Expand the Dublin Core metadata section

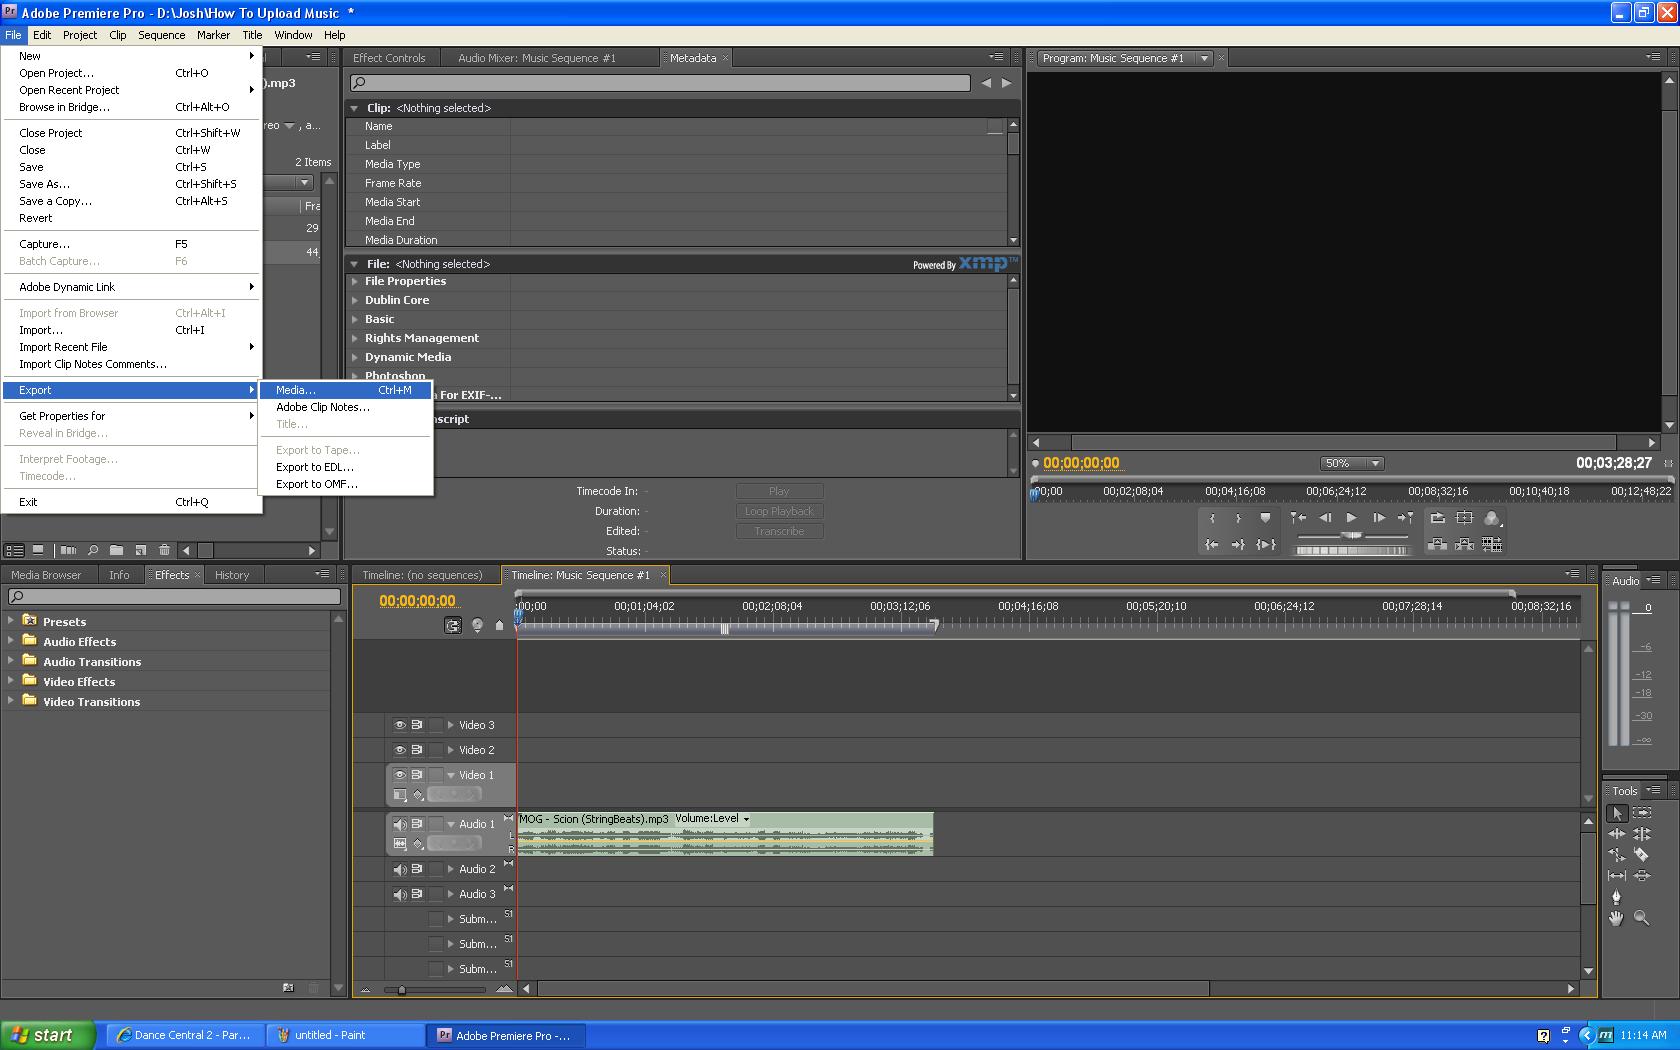pyautogui.click(x=355, y=300)
